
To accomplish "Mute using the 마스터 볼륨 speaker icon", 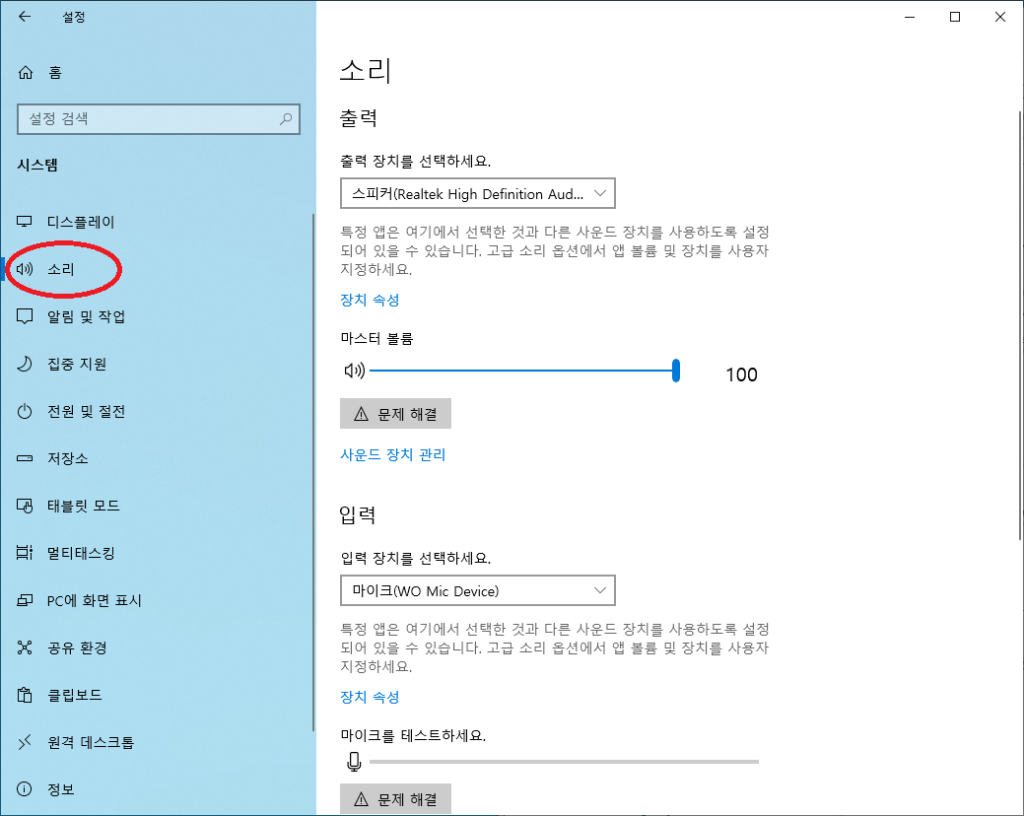I will (x=353, y=371).
